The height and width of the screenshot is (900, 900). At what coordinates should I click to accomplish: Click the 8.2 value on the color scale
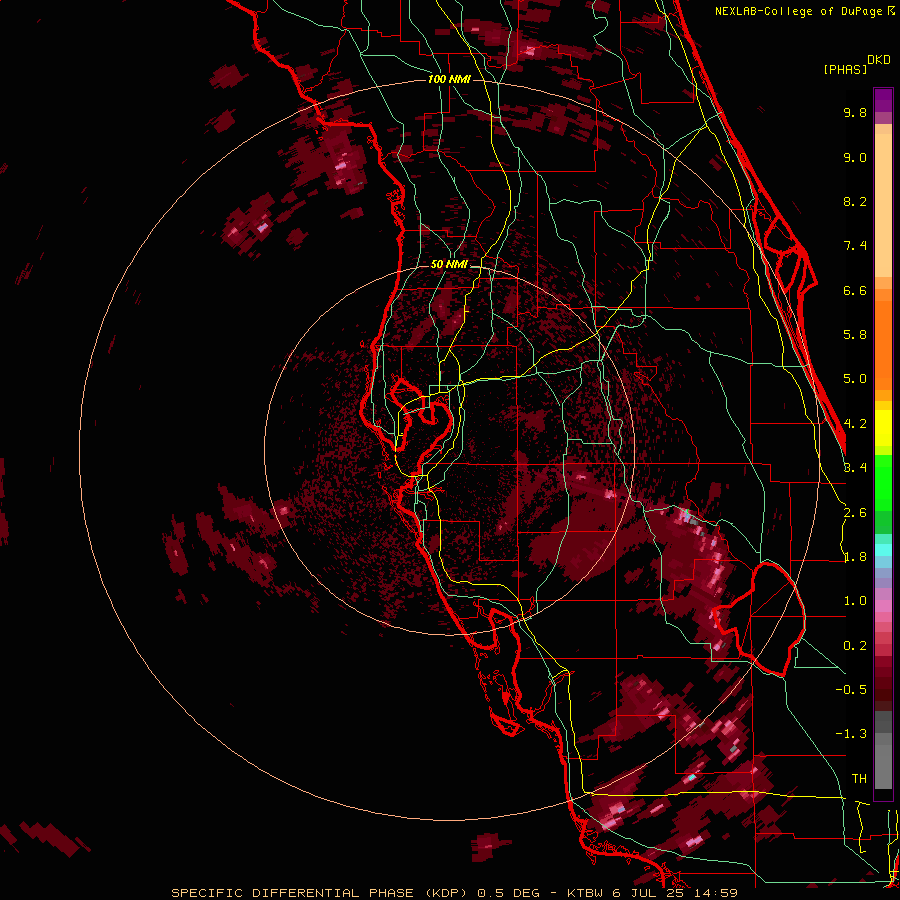(855, 201)
